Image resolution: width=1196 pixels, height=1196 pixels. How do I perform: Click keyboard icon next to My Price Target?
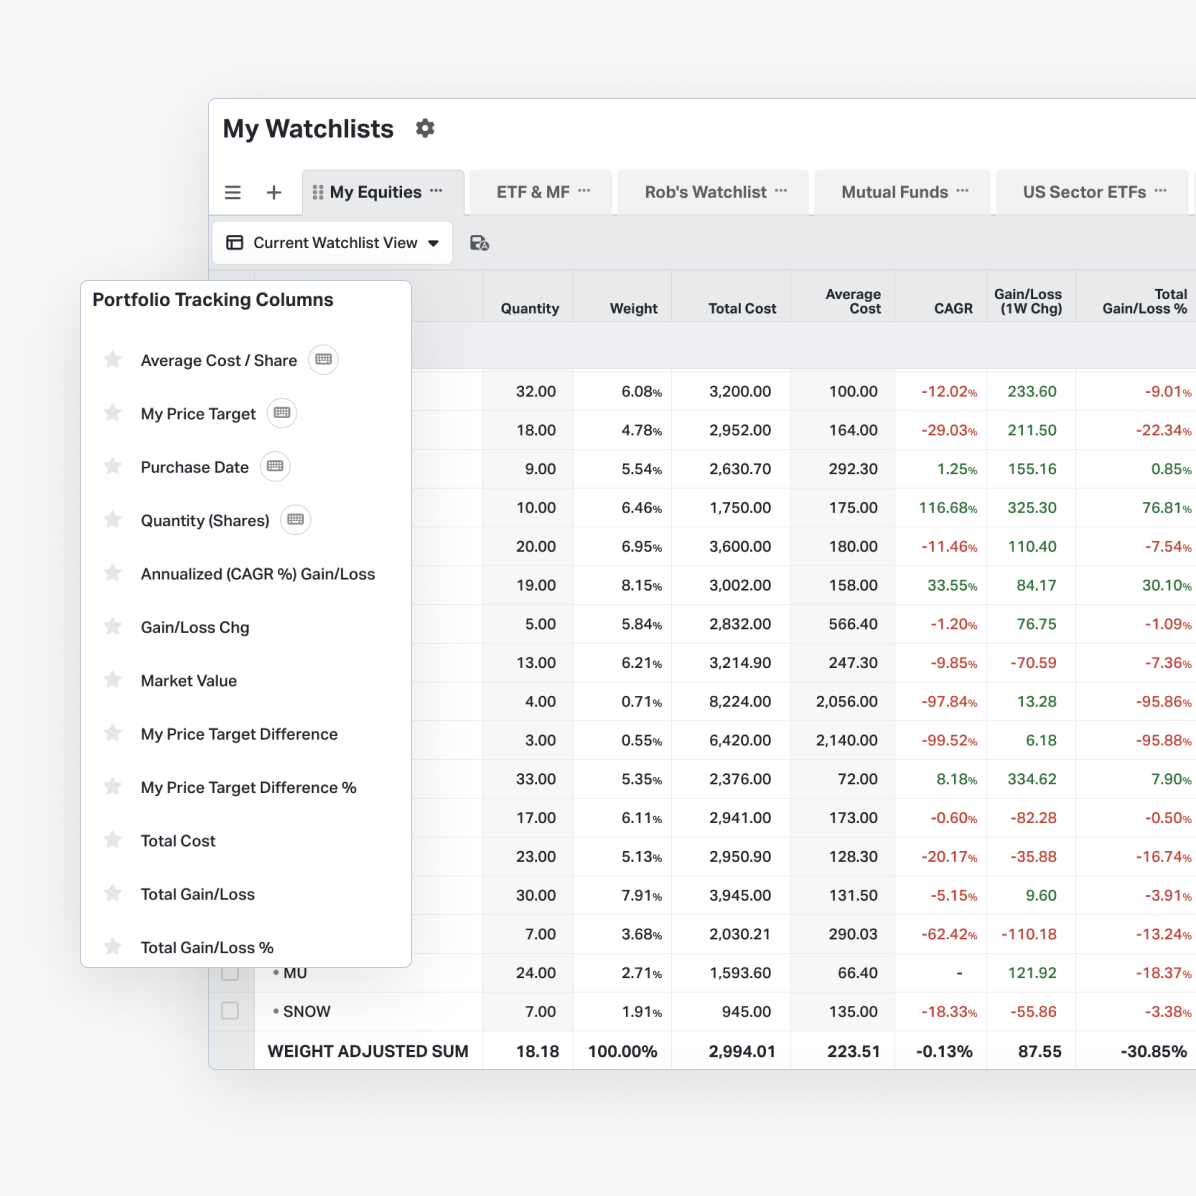click(x=282, y=413)
